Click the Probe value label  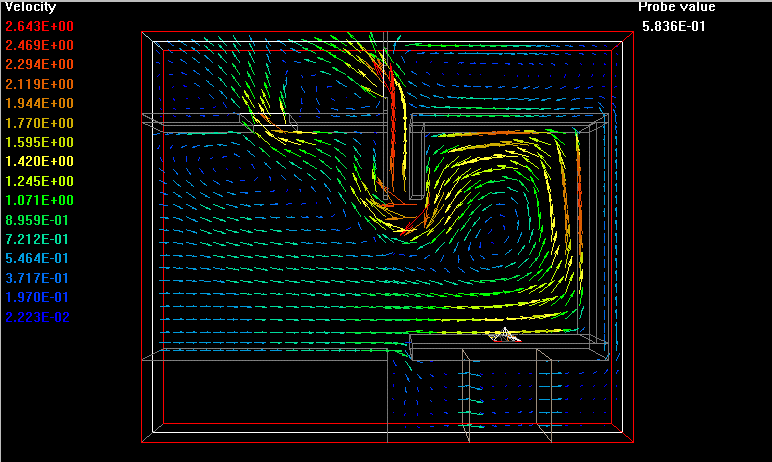(677, 7)
